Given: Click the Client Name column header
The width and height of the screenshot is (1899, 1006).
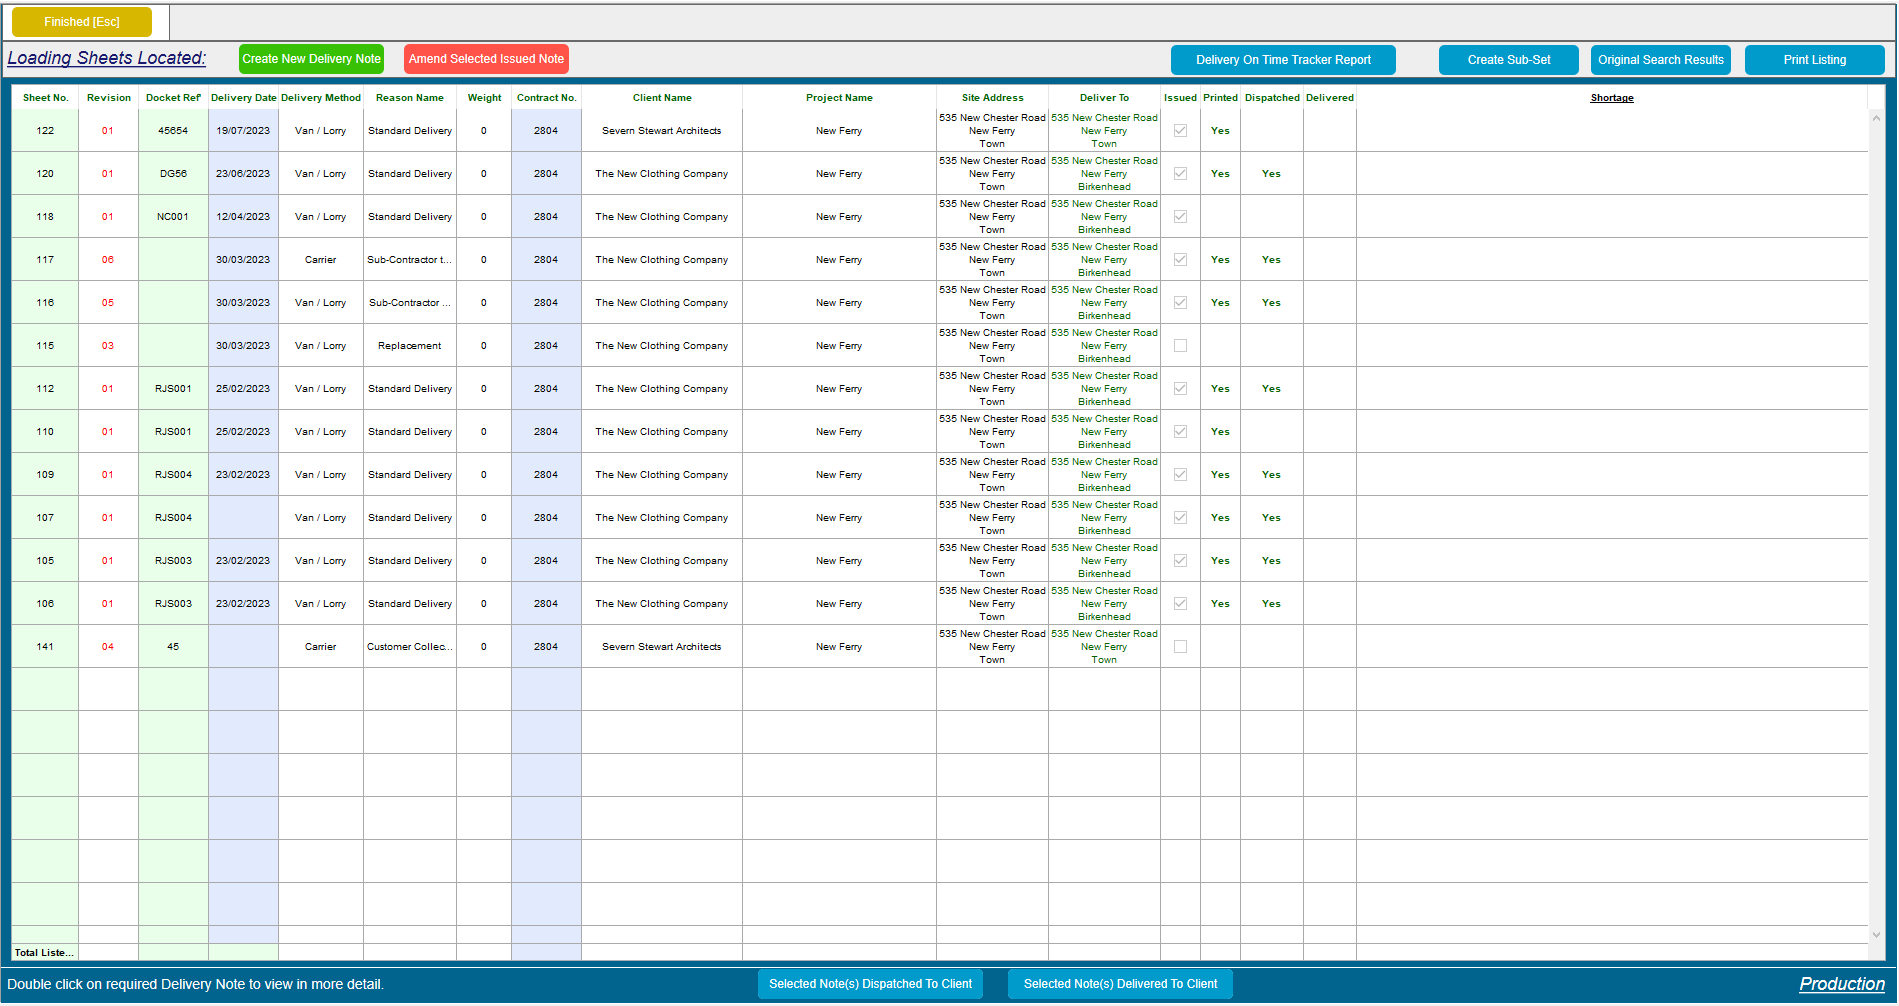Looking at the screenshot, I should coord(661,98).
